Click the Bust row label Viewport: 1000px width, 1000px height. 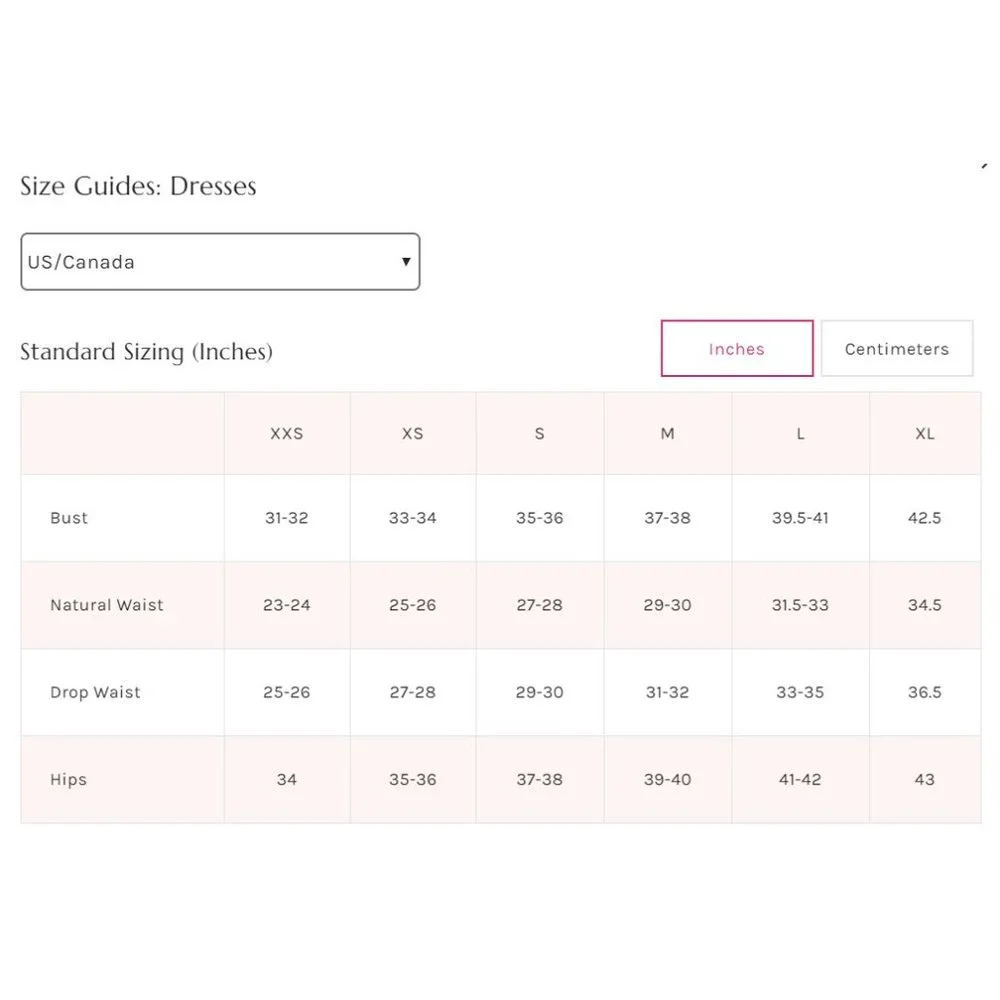[x=68, y=518]
